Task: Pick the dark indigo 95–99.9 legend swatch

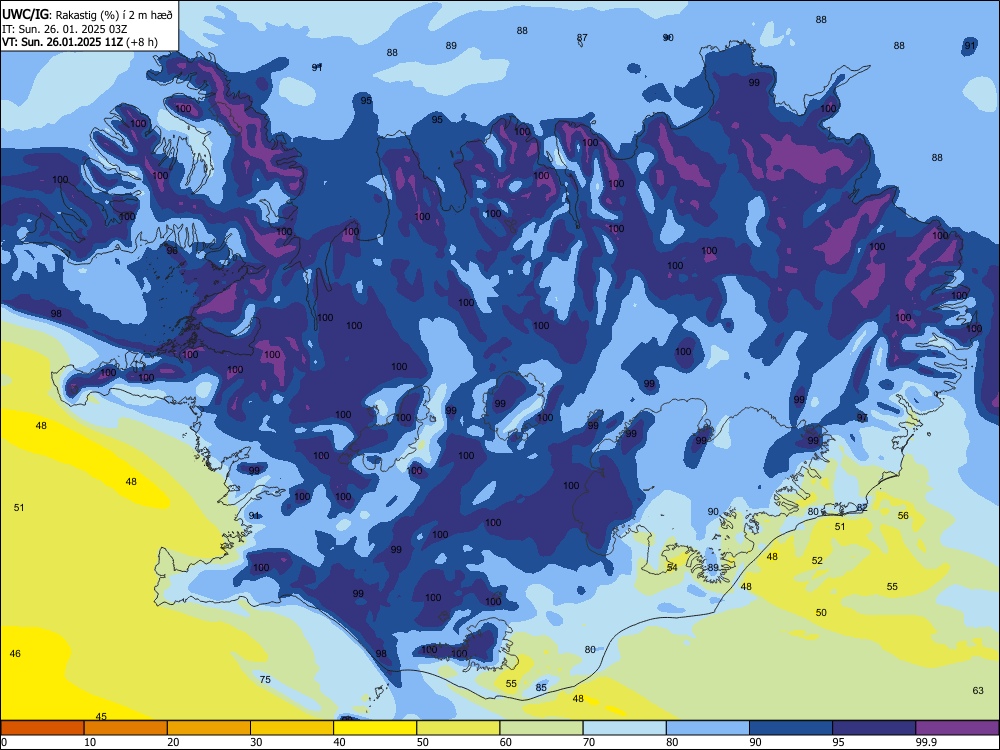Action: pyautogui.click(x=874, y=728)
